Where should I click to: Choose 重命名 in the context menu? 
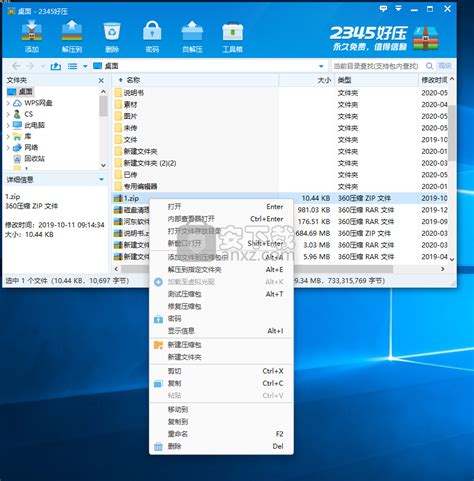pos(221,434)
